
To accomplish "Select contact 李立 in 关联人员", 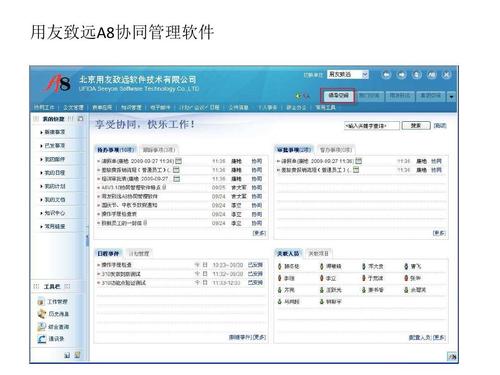I will (x=331, y=278).
